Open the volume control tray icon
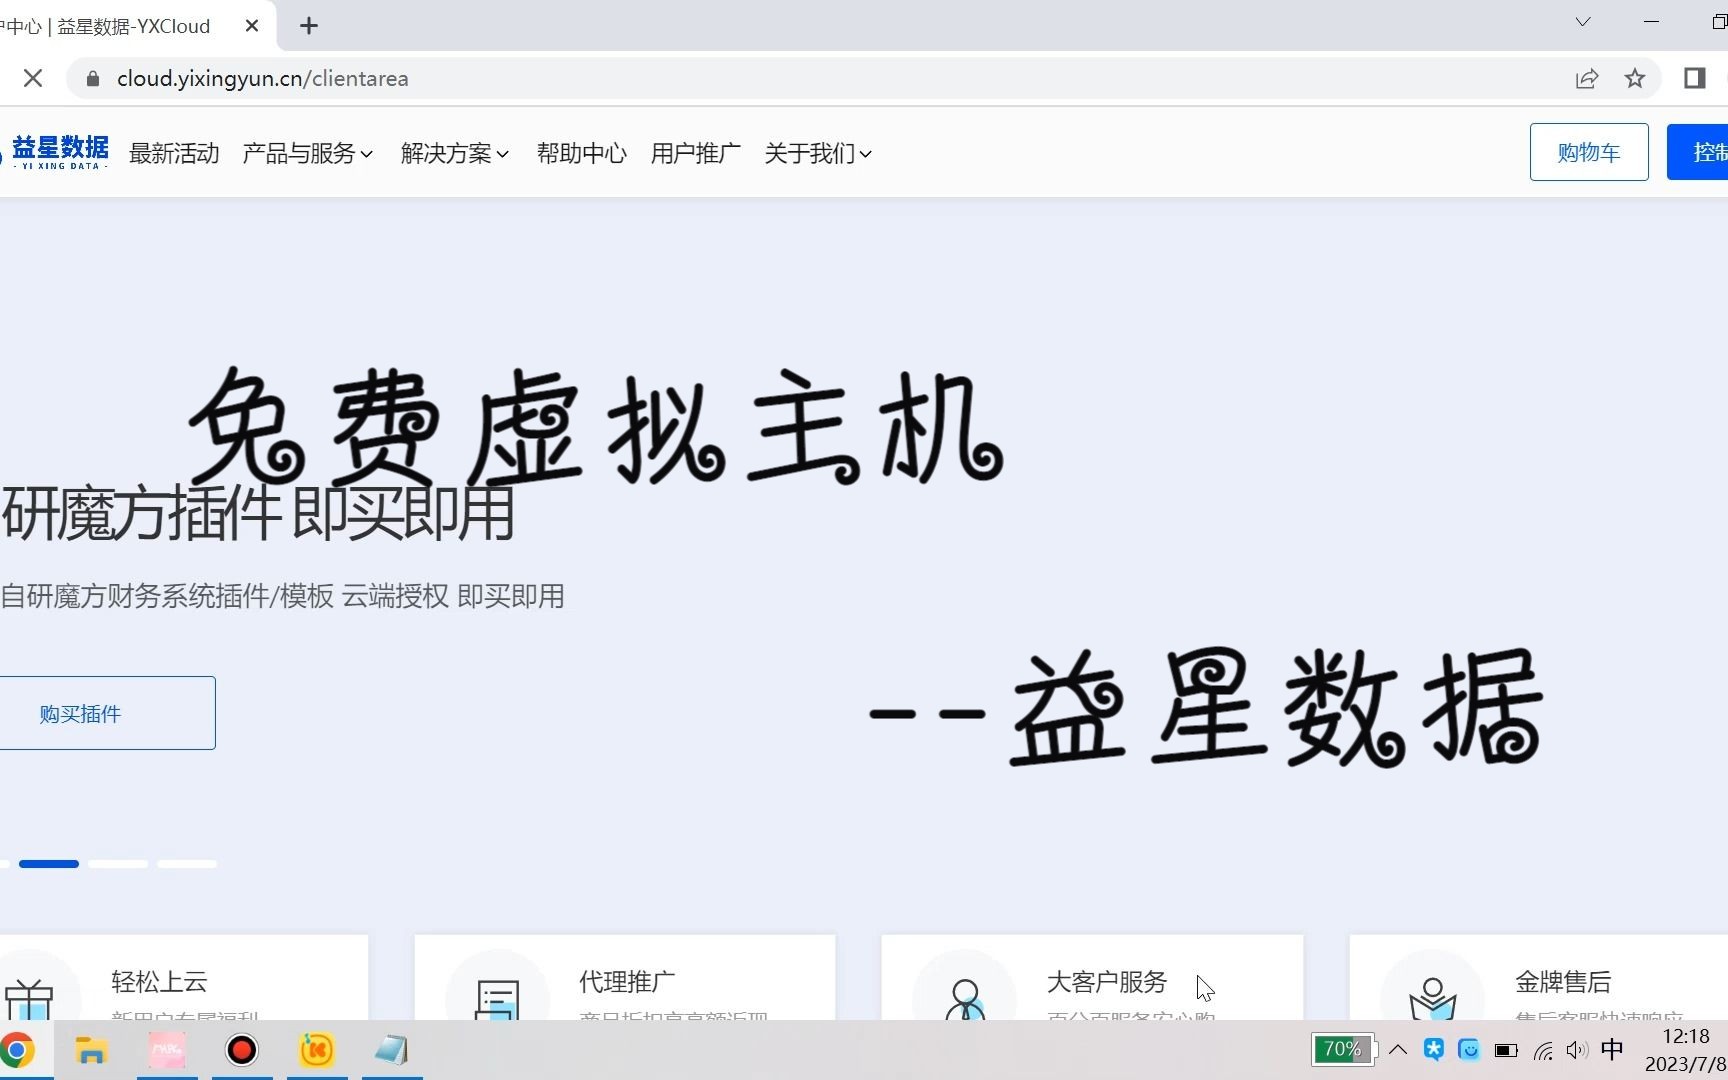This screenshot has width=1728, height=1080. coord(1577,1050)
